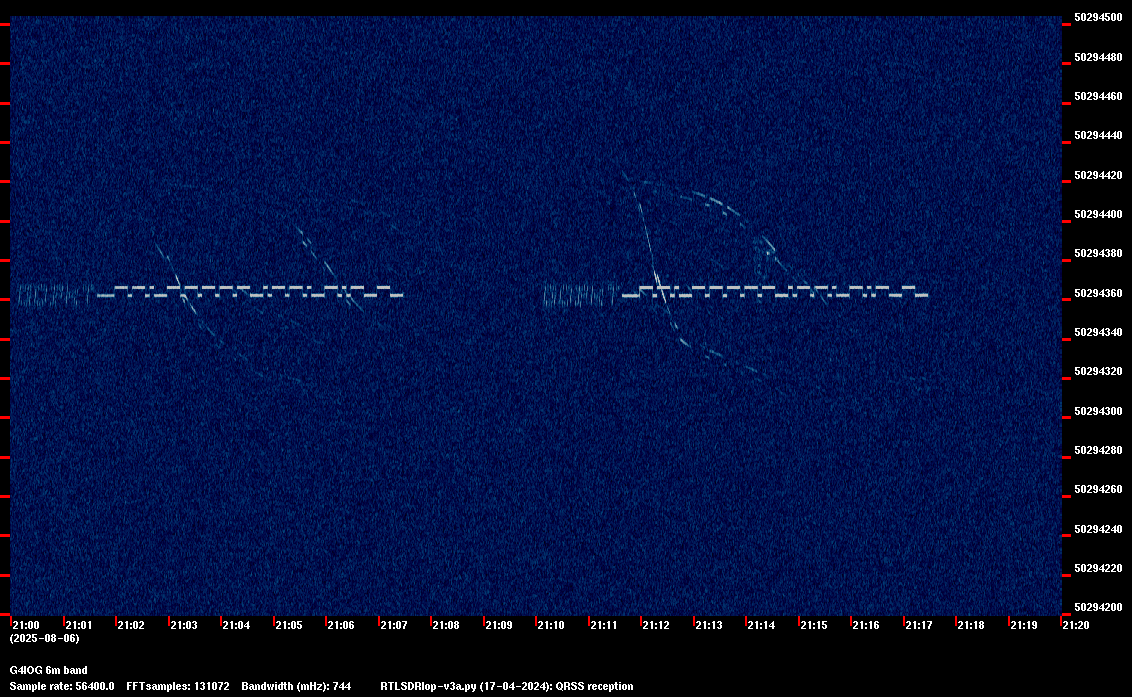Viewport: 1132px width, 697px height.
Task: Click the 21:19 time axis label
Action: click(1024, 625)
